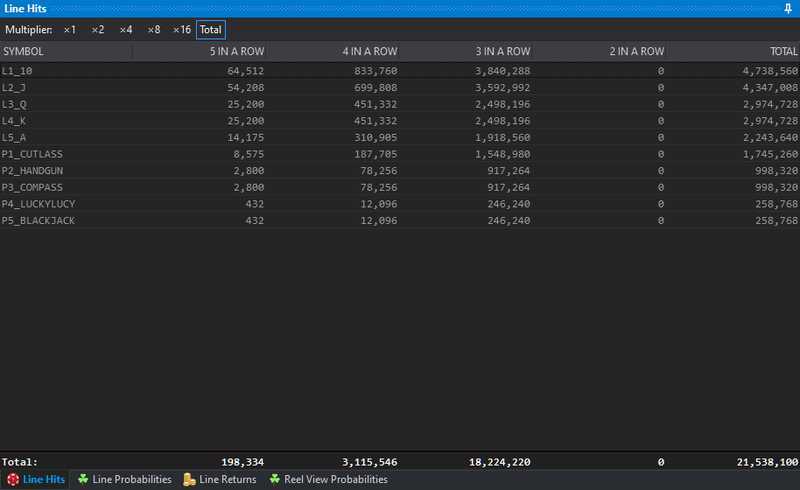
Task: Click the coins icon beside Line Returns
Action: coord(189,479)
